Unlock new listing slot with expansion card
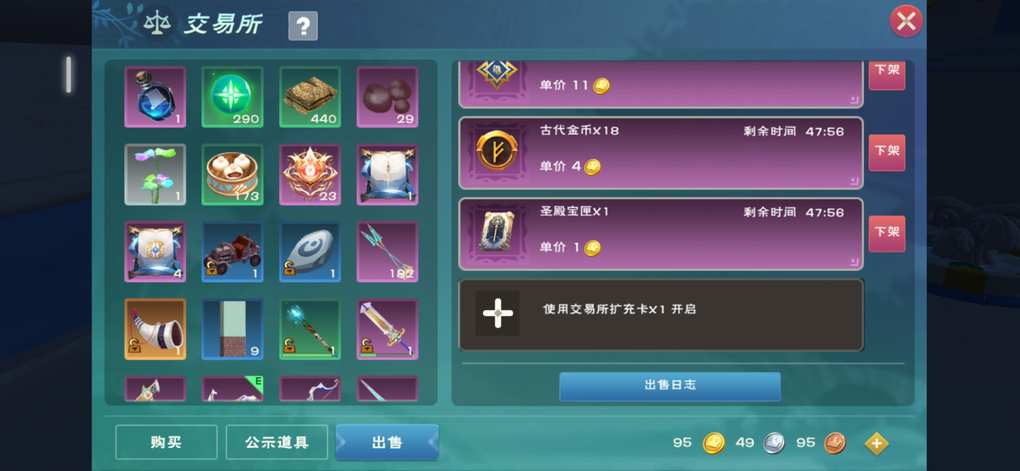This screenshot has height=471, width=1020. 662,315
